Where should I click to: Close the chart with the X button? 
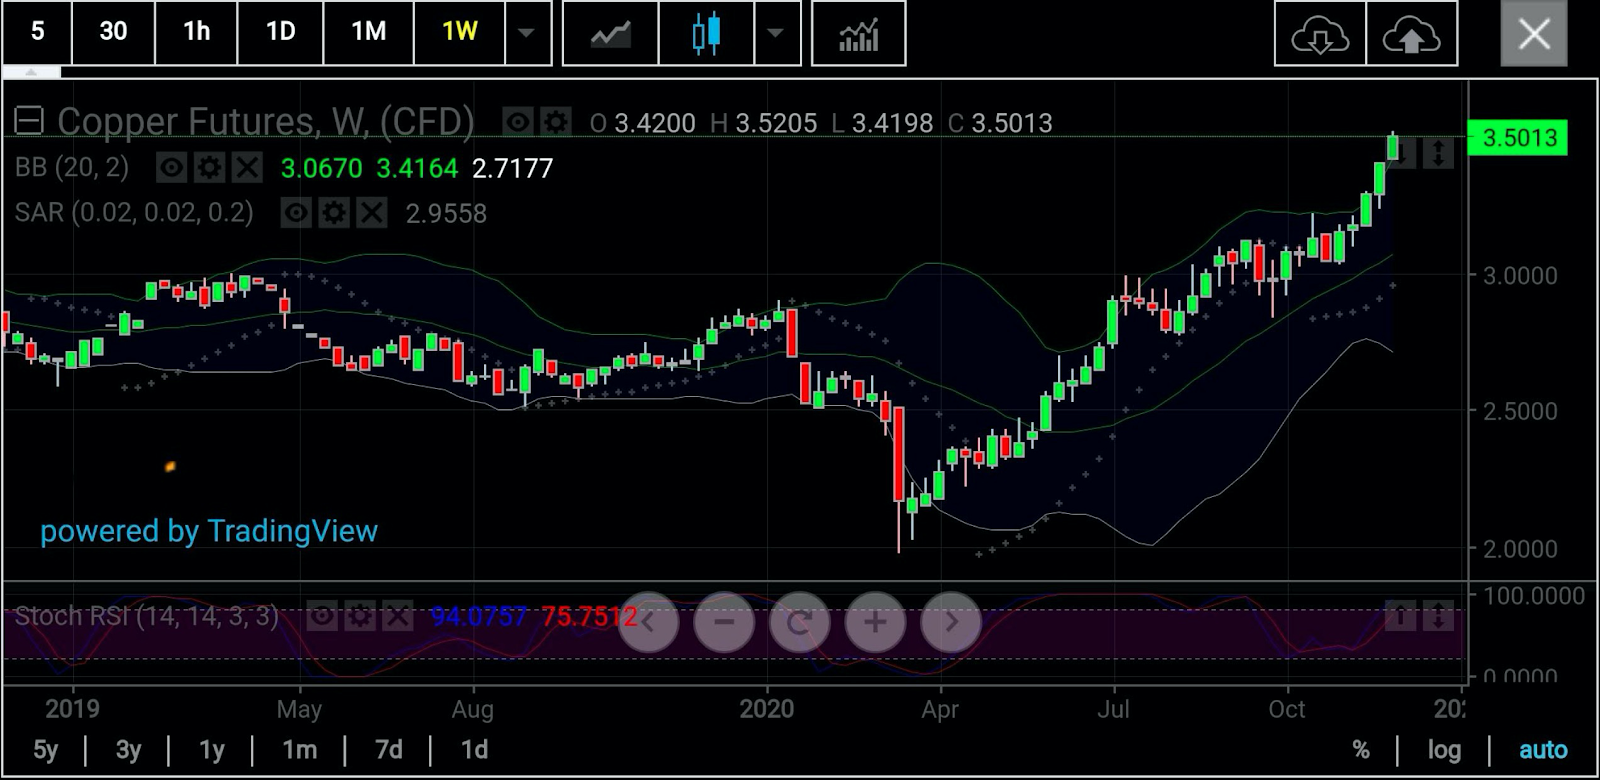tap(1534, 34)
